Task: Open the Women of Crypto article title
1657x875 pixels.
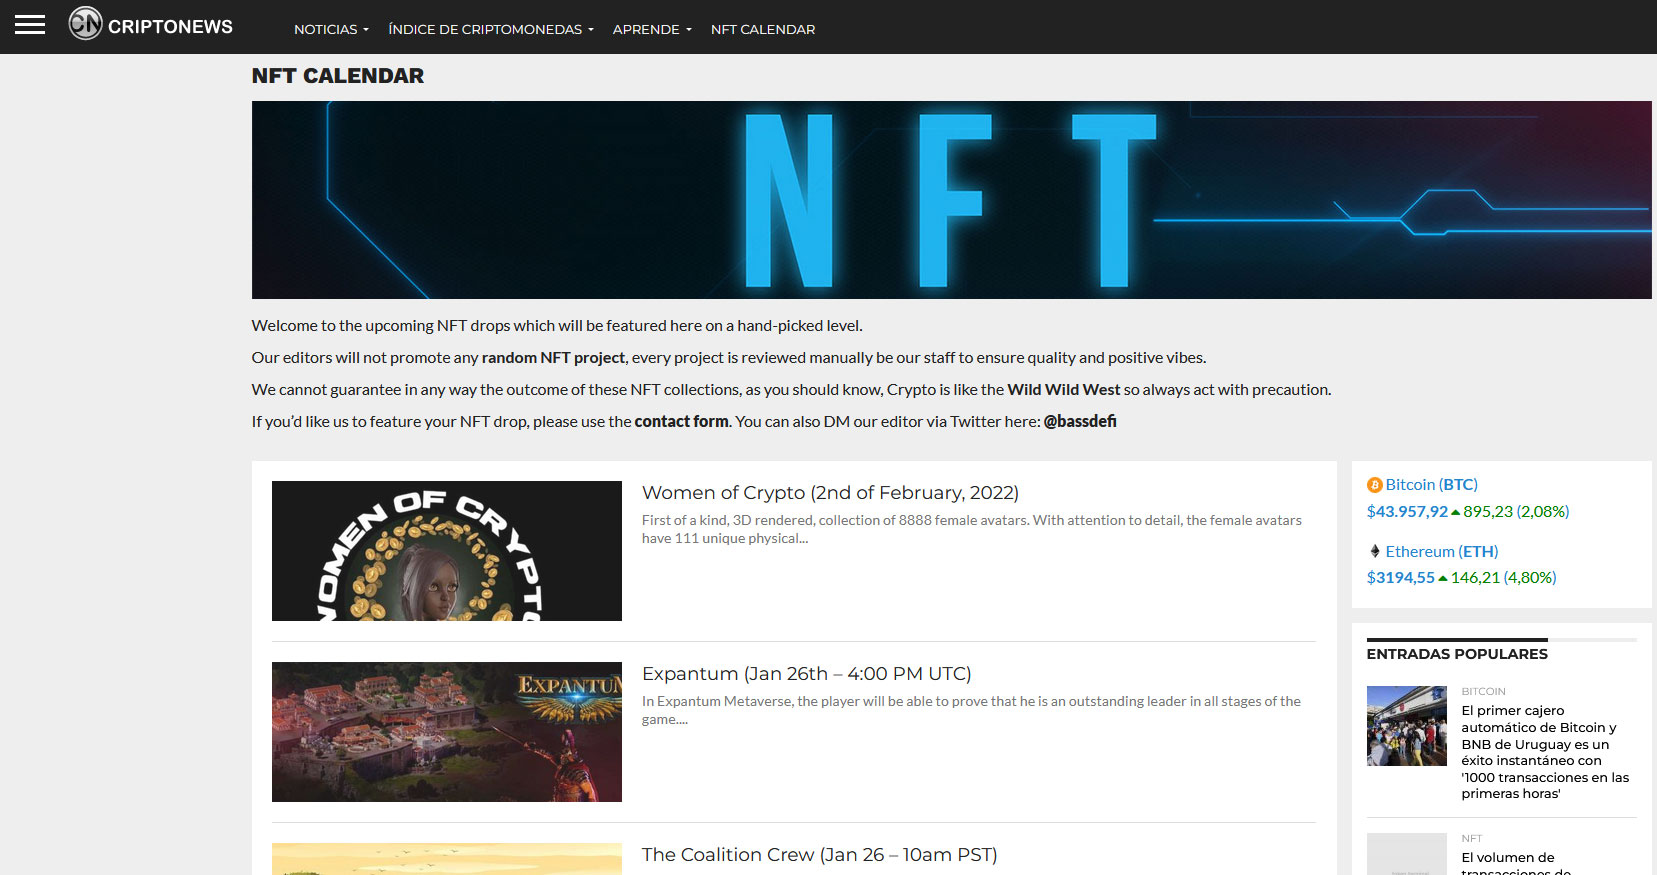Action: 830,493
